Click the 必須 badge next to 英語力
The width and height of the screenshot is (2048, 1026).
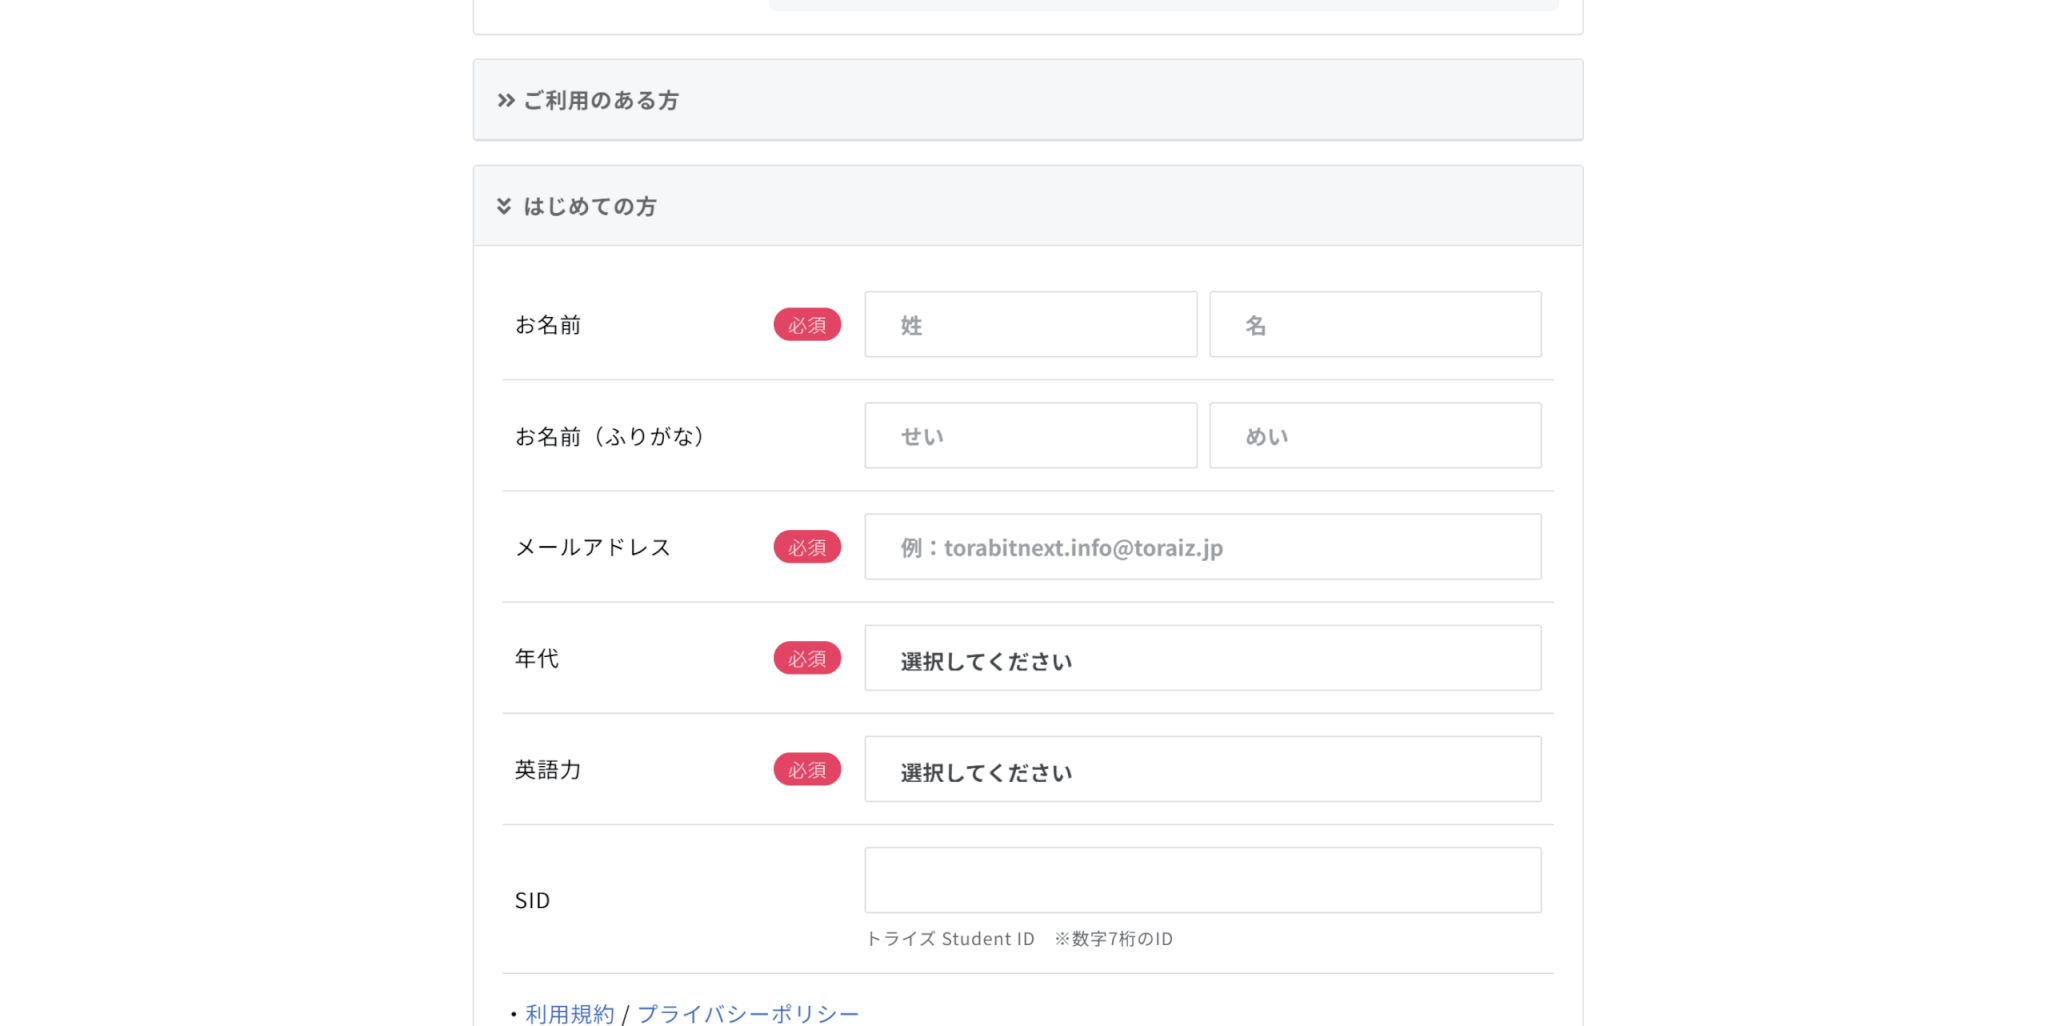(x=807, y=770)
